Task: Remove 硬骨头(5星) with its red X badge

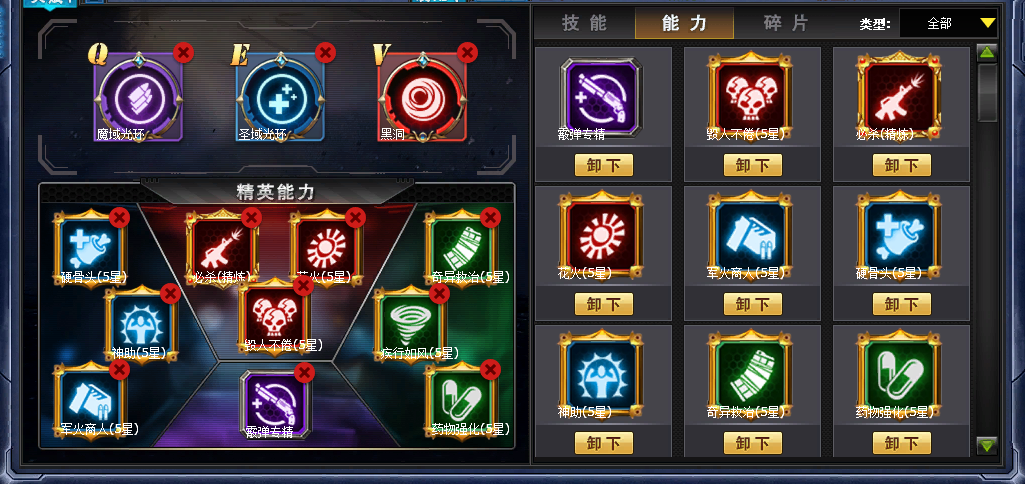Action: tap(120, 217)
